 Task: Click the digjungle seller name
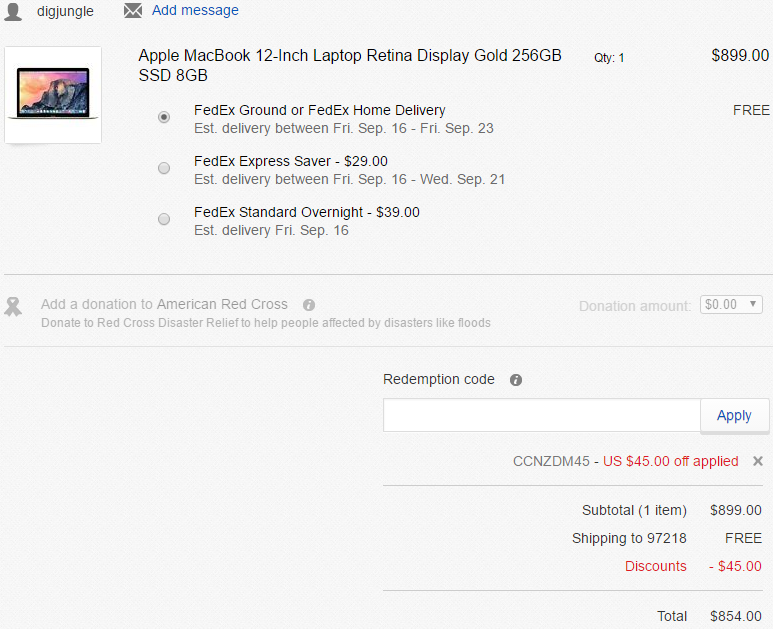pyautogui.click(x=66, y=11)
